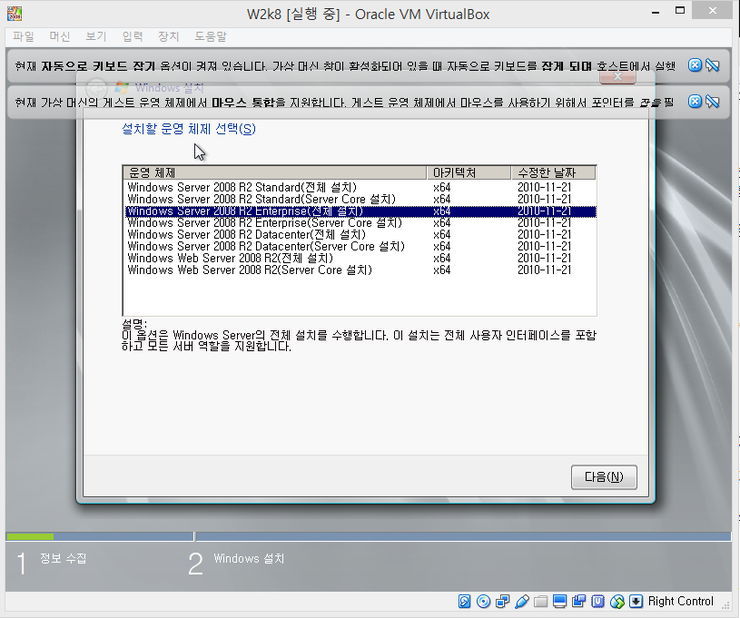Image resolution: width=740 pixels, height=618 pixels.
Task: Click the optical disc icon in status bar
Action: 484,601
